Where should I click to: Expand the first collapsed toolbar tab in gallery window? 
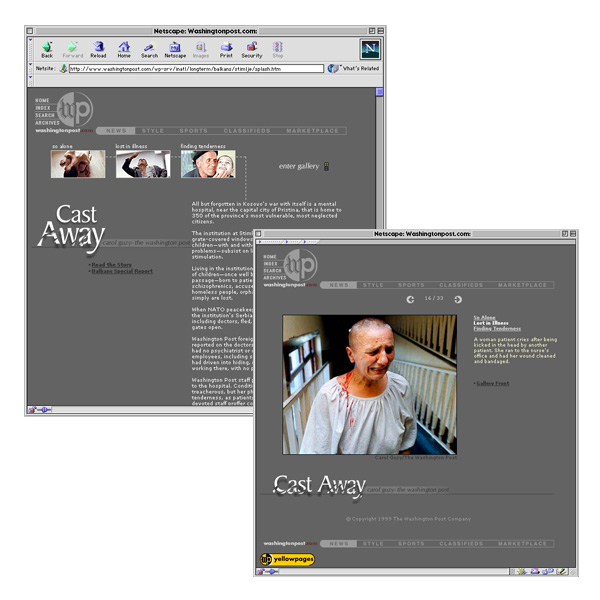pyautogui.click(x=270, y=242)
